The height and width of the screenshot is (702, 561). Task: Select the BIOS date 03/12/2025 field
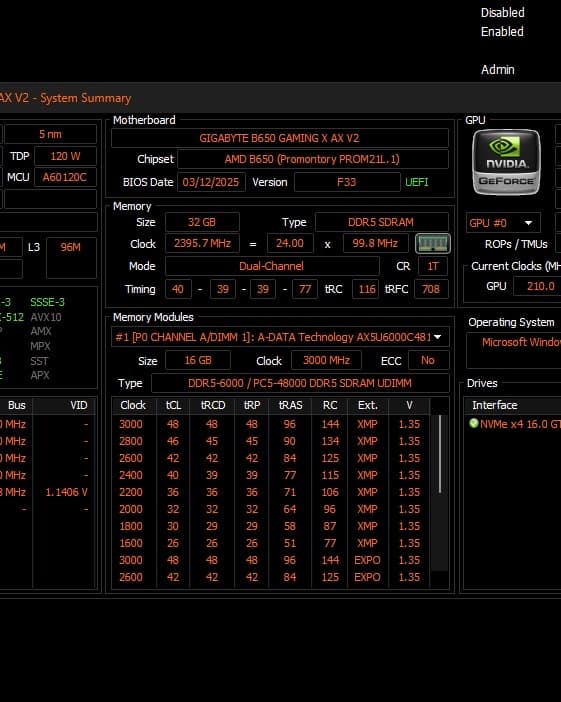click(211, 182)
